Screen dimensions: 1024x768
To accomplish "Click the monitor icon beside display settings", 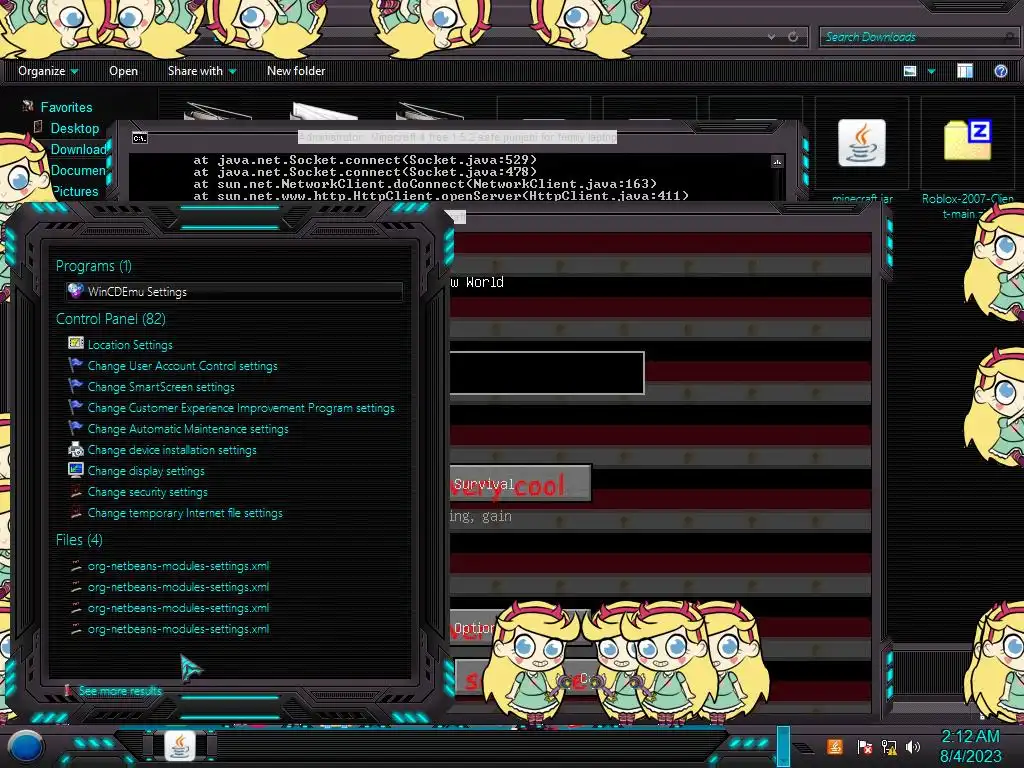I will (76, 470).
